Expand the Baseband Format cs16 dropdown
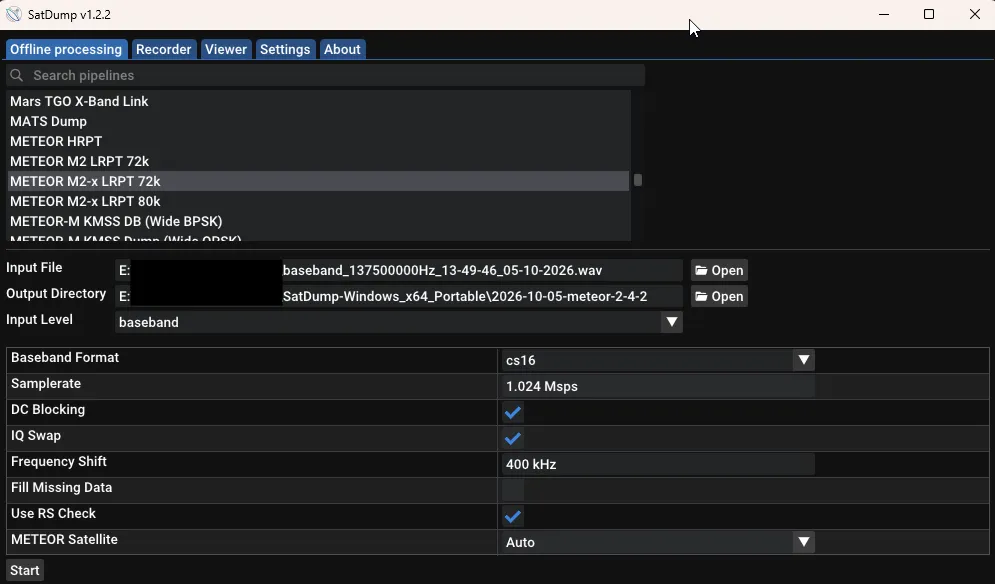 coord(658,361)
